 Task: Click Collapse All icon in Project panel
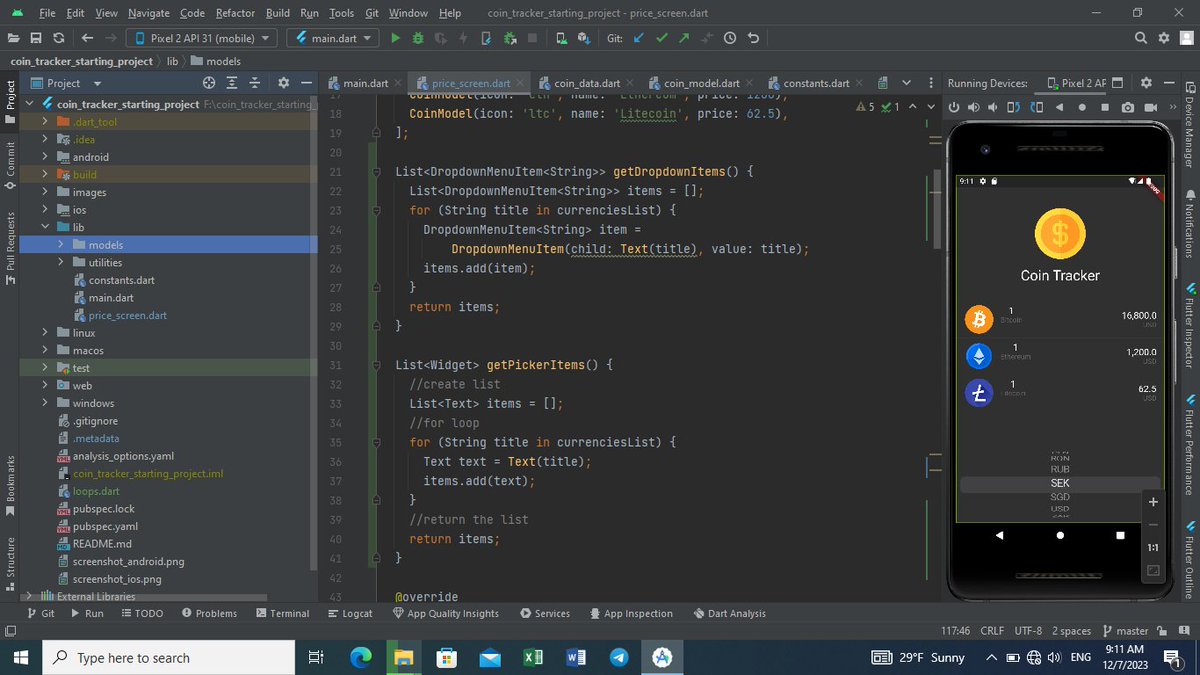coord(254,83)
